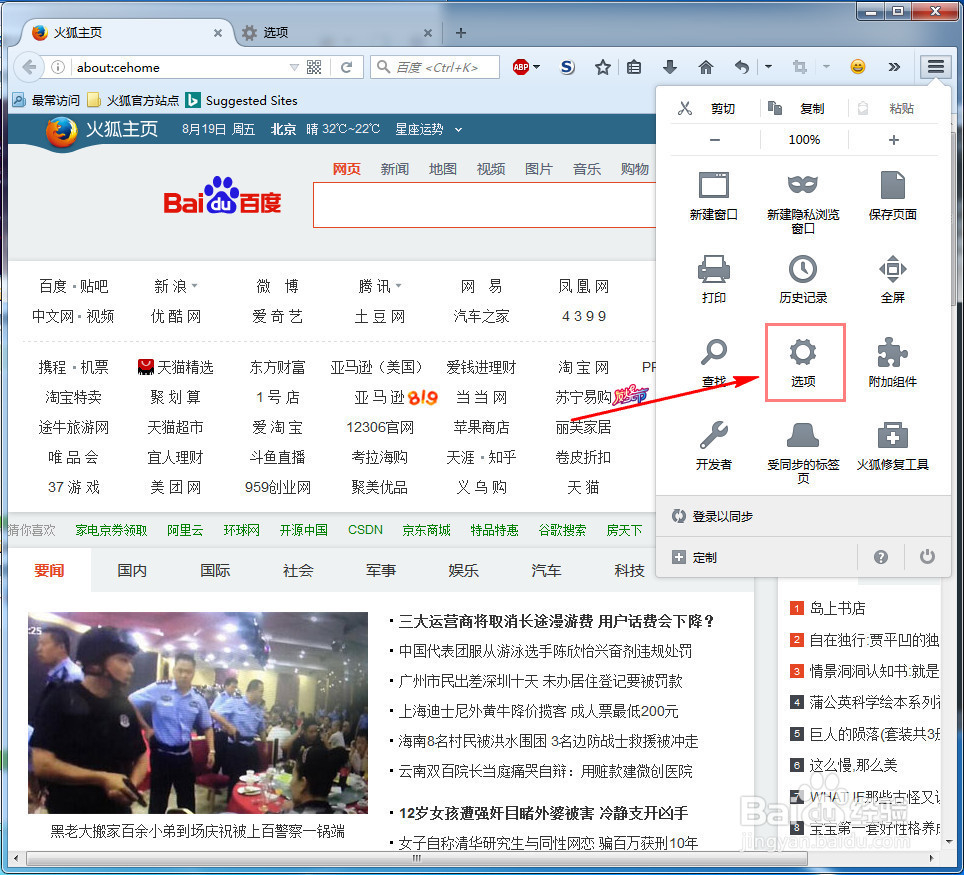Click the 保存页面 (Save Page) icon
Image resolution: width=964 pixels, height=875 pixels.
893,197
